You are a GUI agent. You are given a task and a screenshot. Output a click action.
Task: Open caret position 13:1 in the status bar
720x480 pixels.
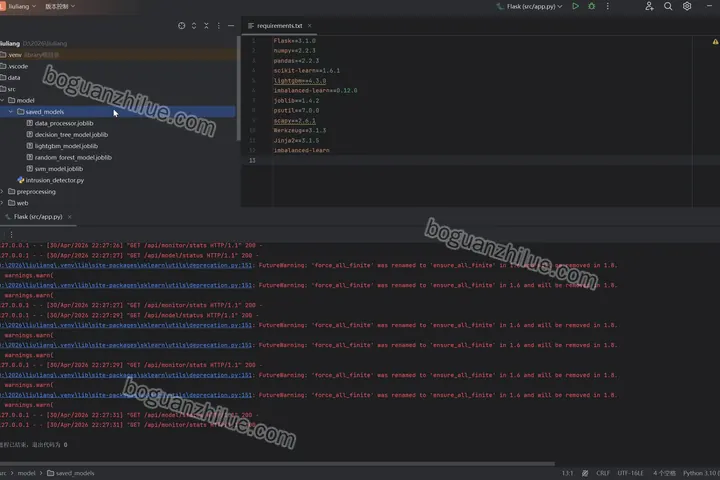click(567, 473)
